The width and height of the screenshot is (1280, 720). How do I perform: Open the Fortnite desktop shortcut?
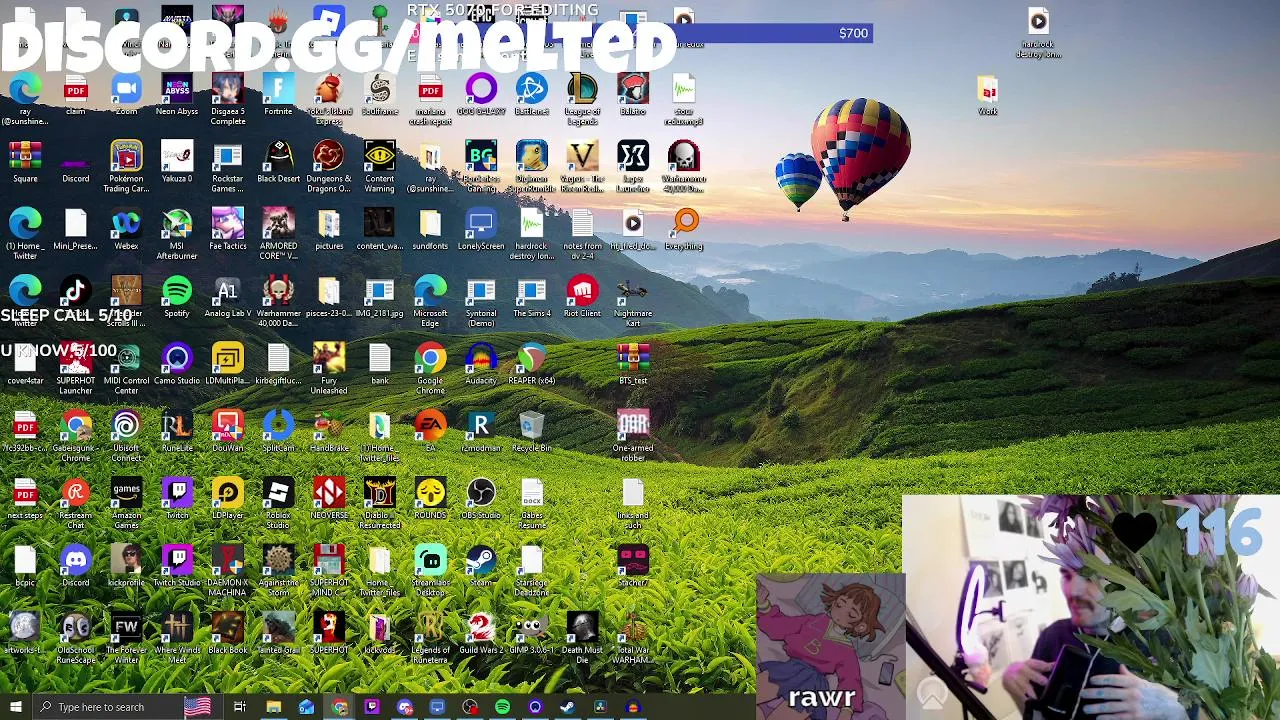(278, 95)
